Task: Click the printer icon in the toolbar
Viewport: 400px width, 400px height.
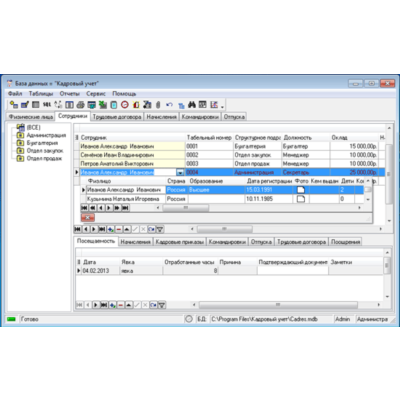Action: [80, 105]
